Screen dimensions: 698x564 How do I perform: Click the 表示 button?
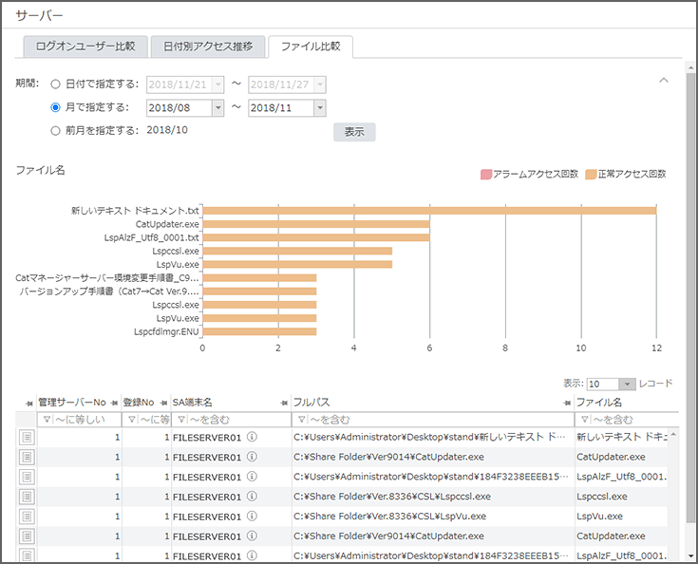(354, 132)
